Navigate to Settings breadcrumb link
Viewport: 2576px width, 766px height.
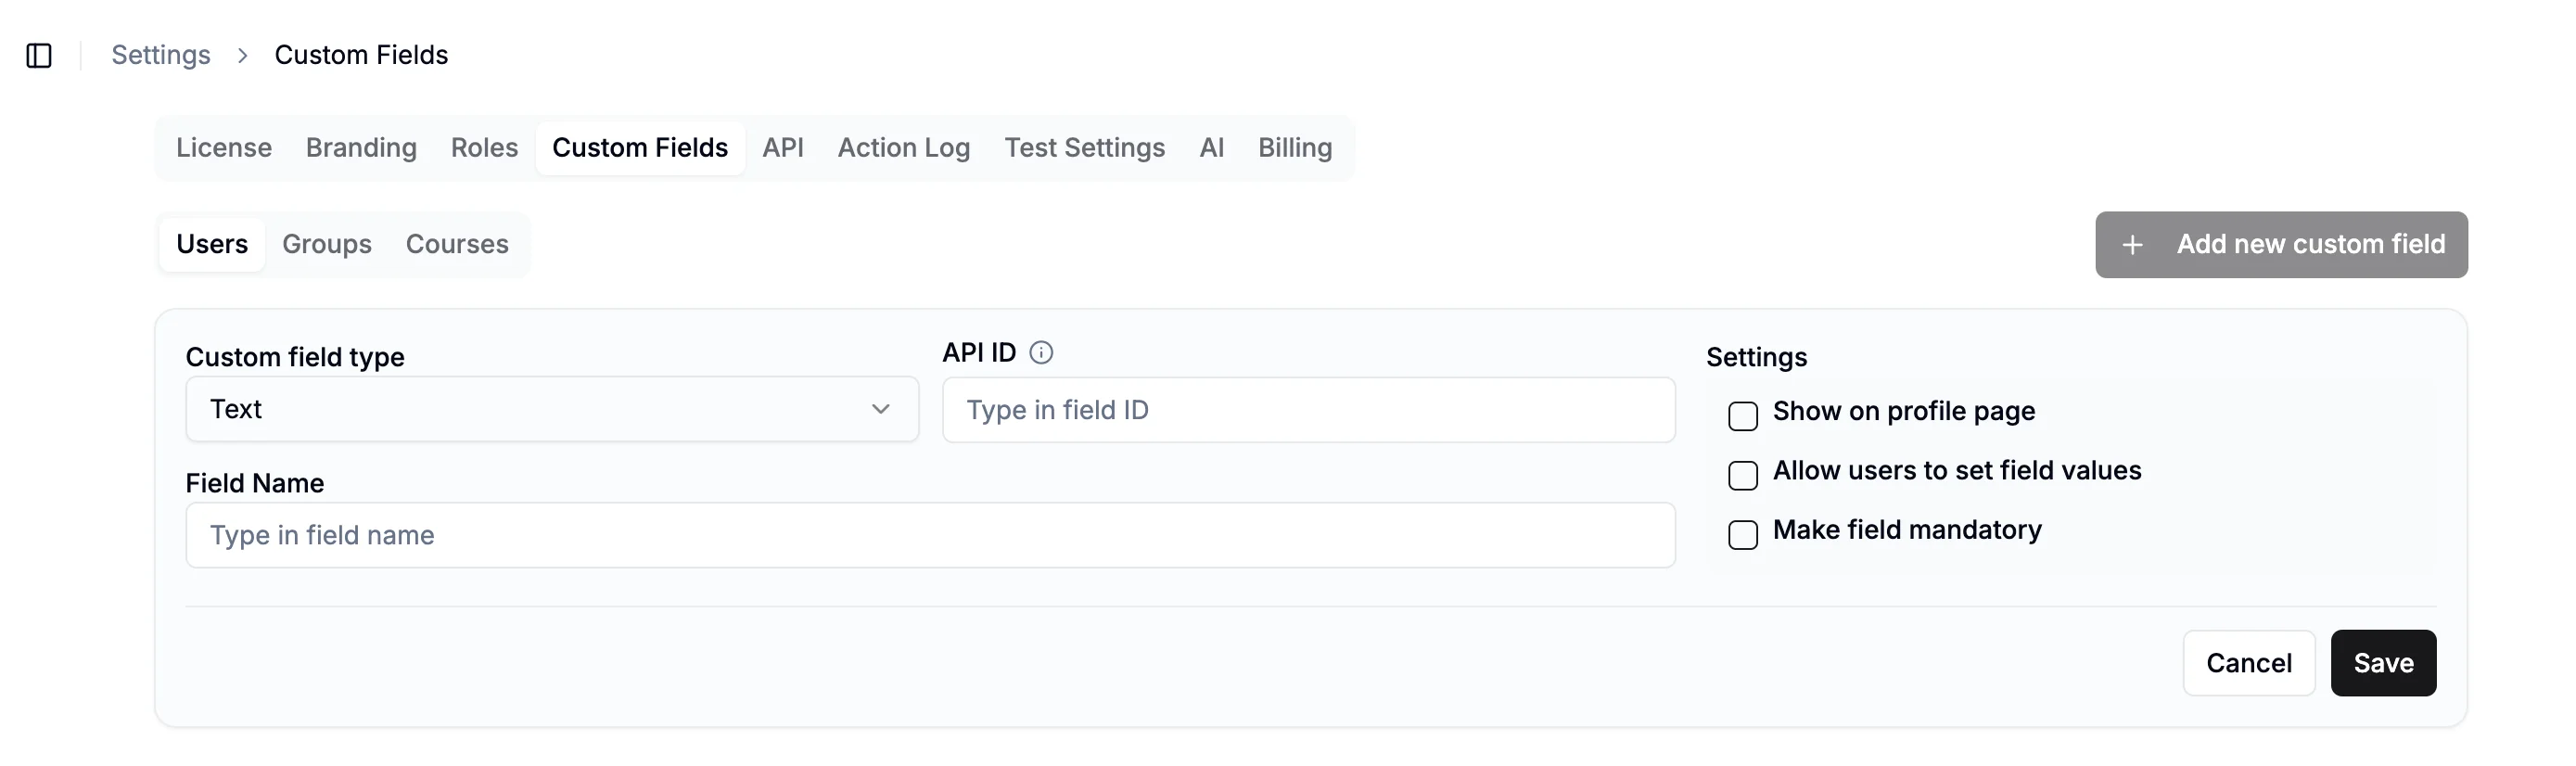161,55
